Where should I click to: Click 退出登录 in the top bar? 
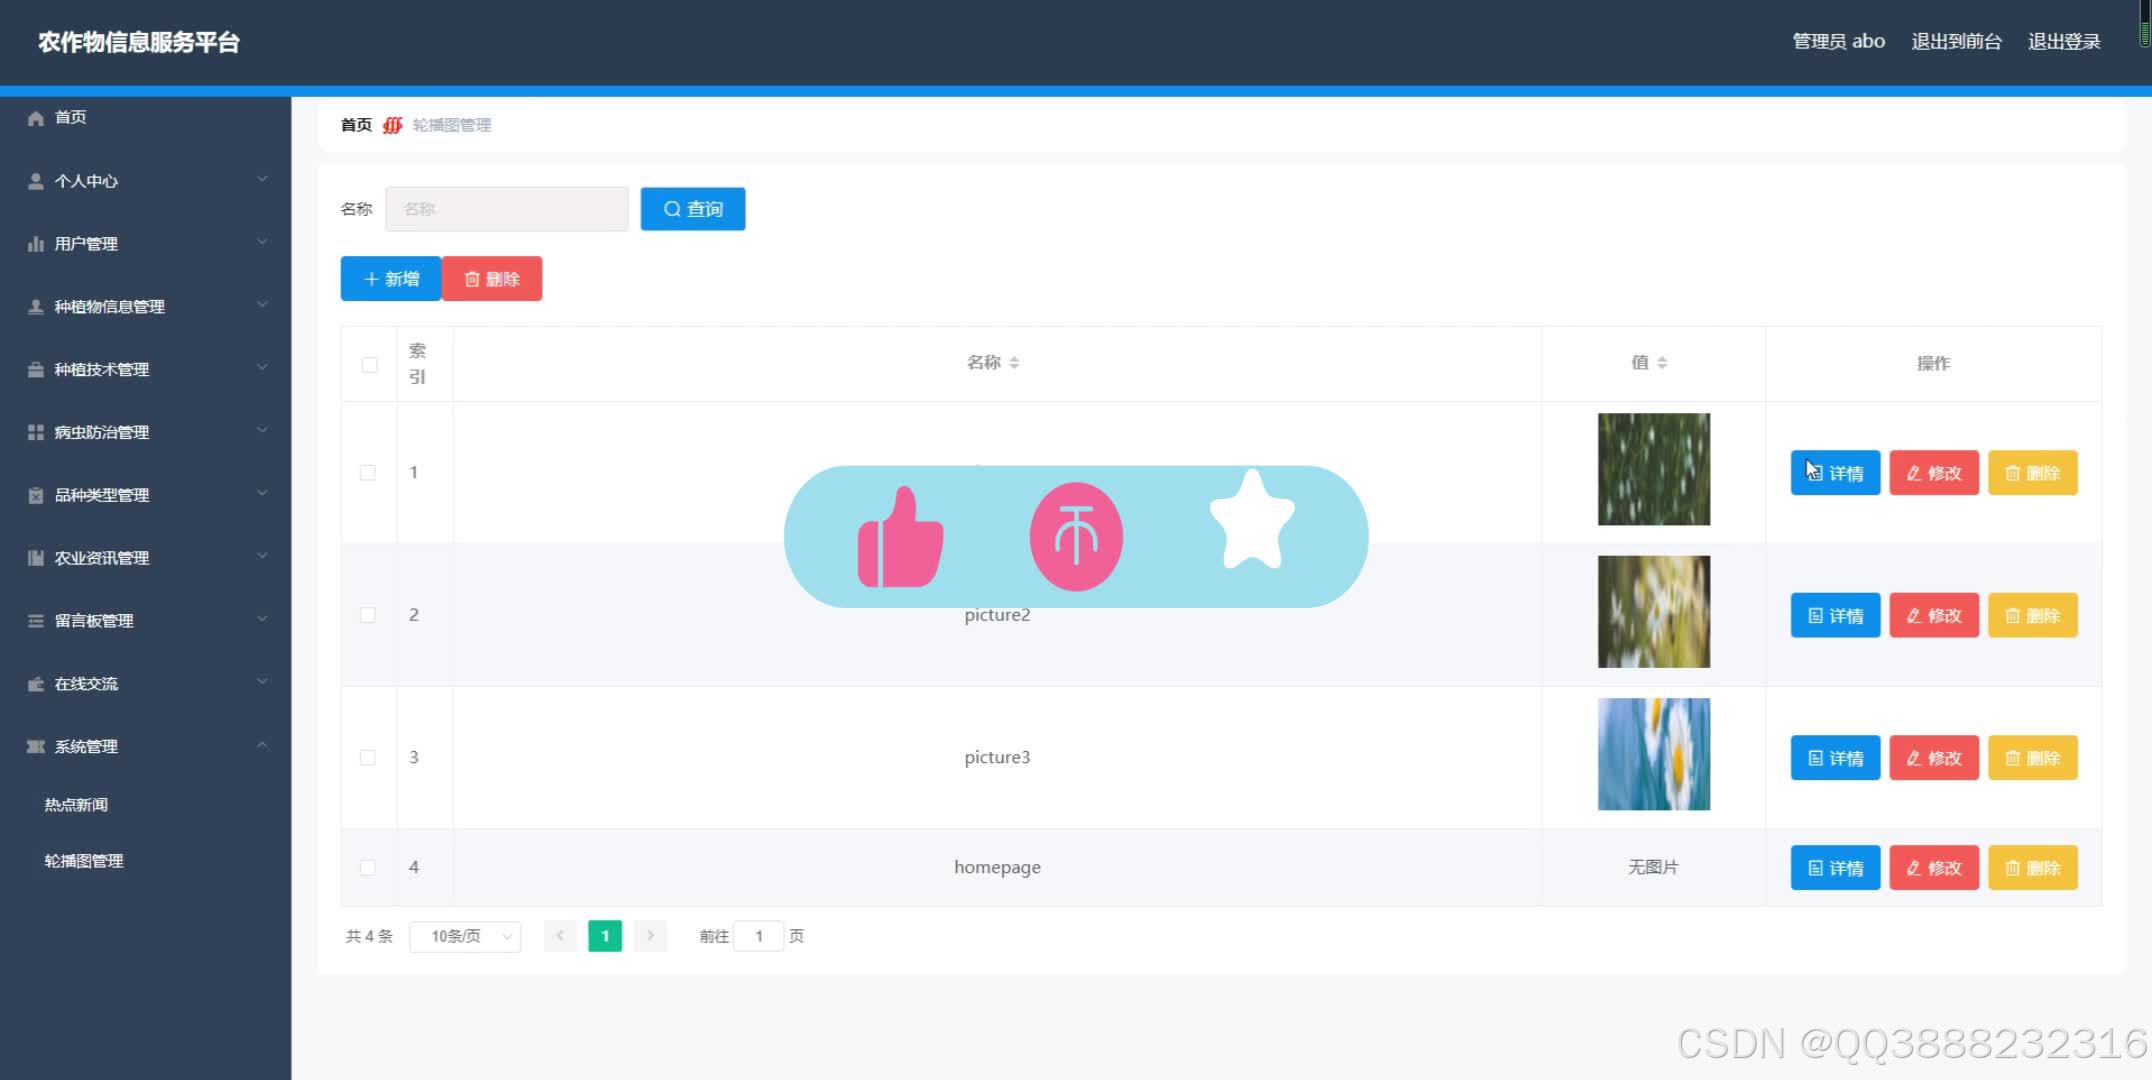[x=2063, y=41]
